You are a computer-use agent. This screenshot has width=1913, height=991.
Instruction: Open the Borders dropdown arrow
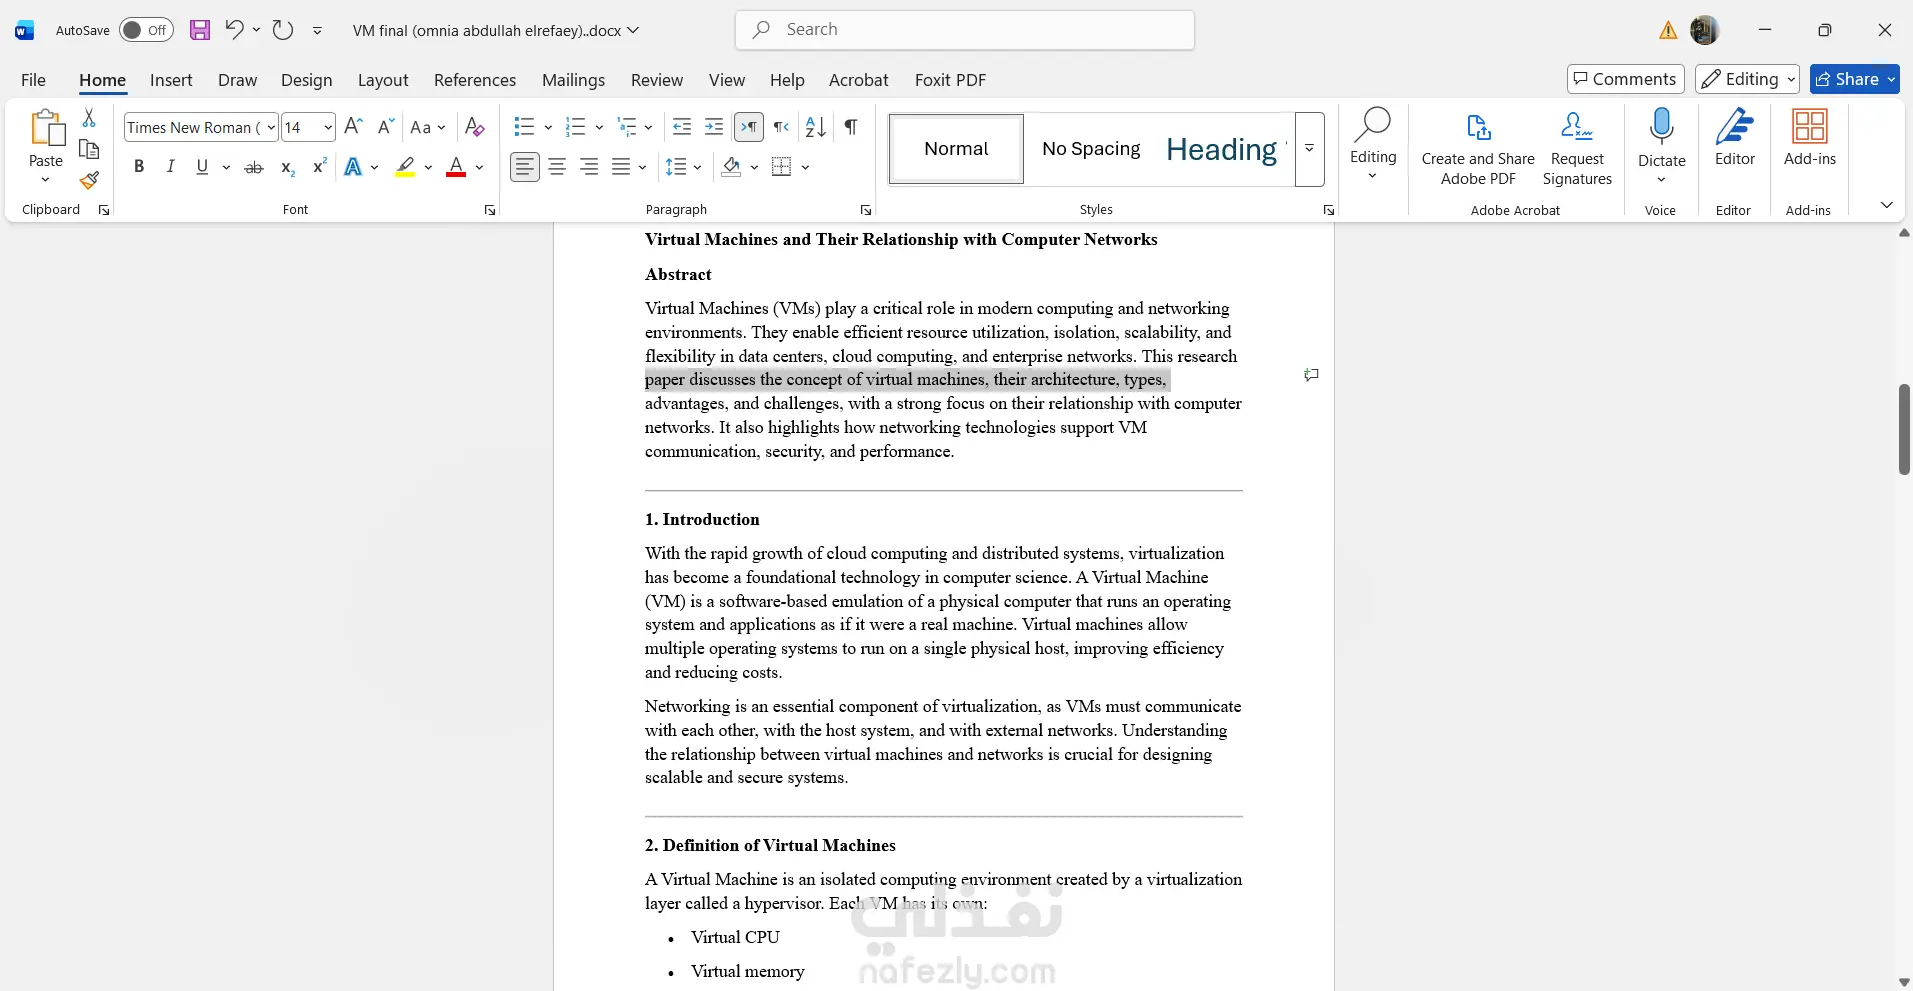(805, 167)
